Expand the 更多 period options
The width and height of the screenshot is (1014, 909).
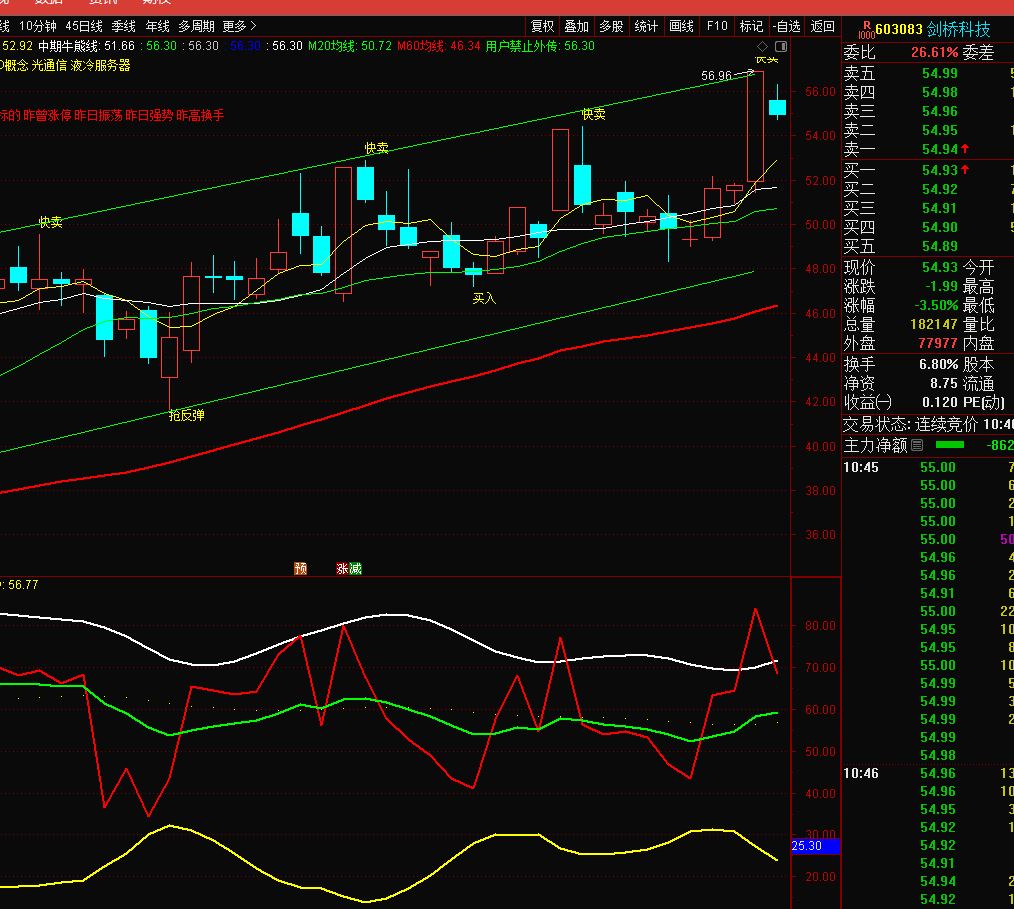click(239, 27)
